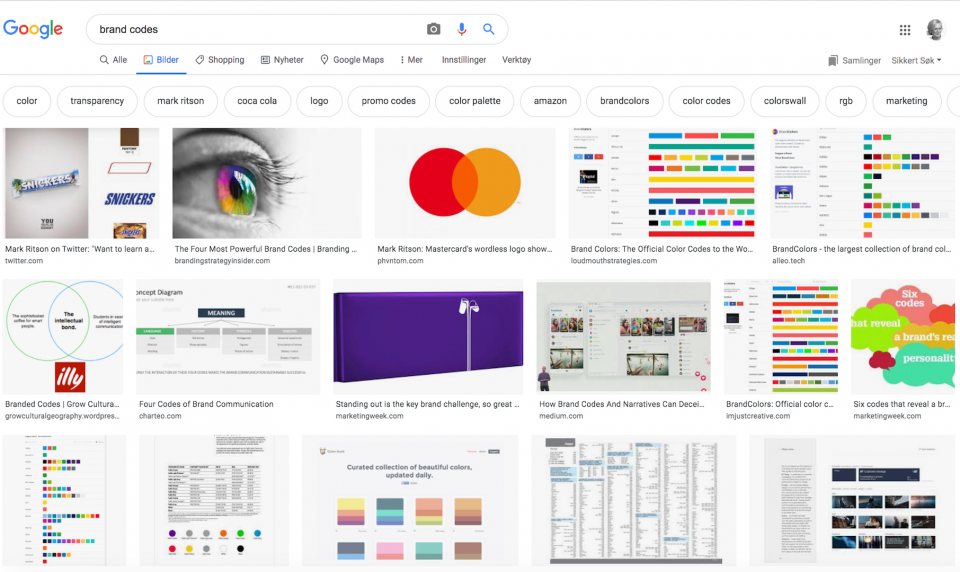Open Innstillinger settings menu
The image size is (960, 572).
click(x=464, y=60)
